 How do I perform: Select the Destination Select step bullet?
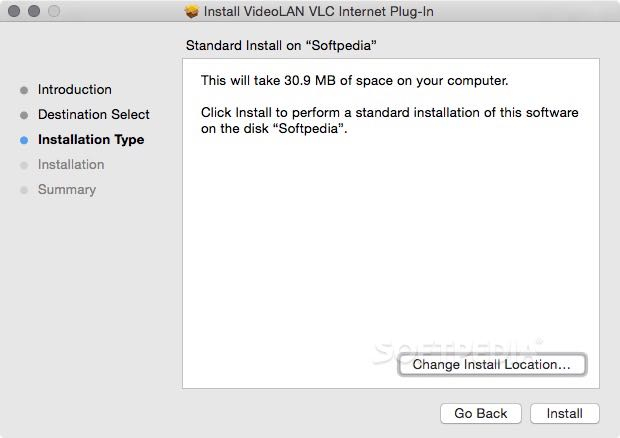click(x=24, y=115)
